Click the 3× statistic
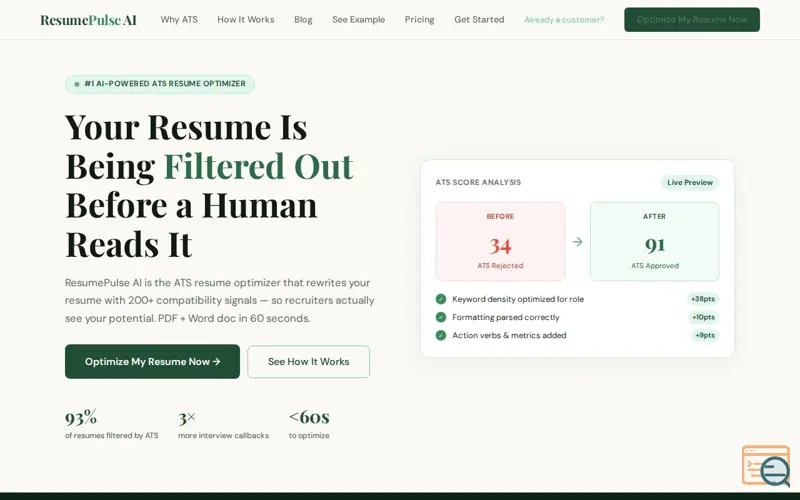The width and height of the screenshot is (800, 500). click(187, 418)
